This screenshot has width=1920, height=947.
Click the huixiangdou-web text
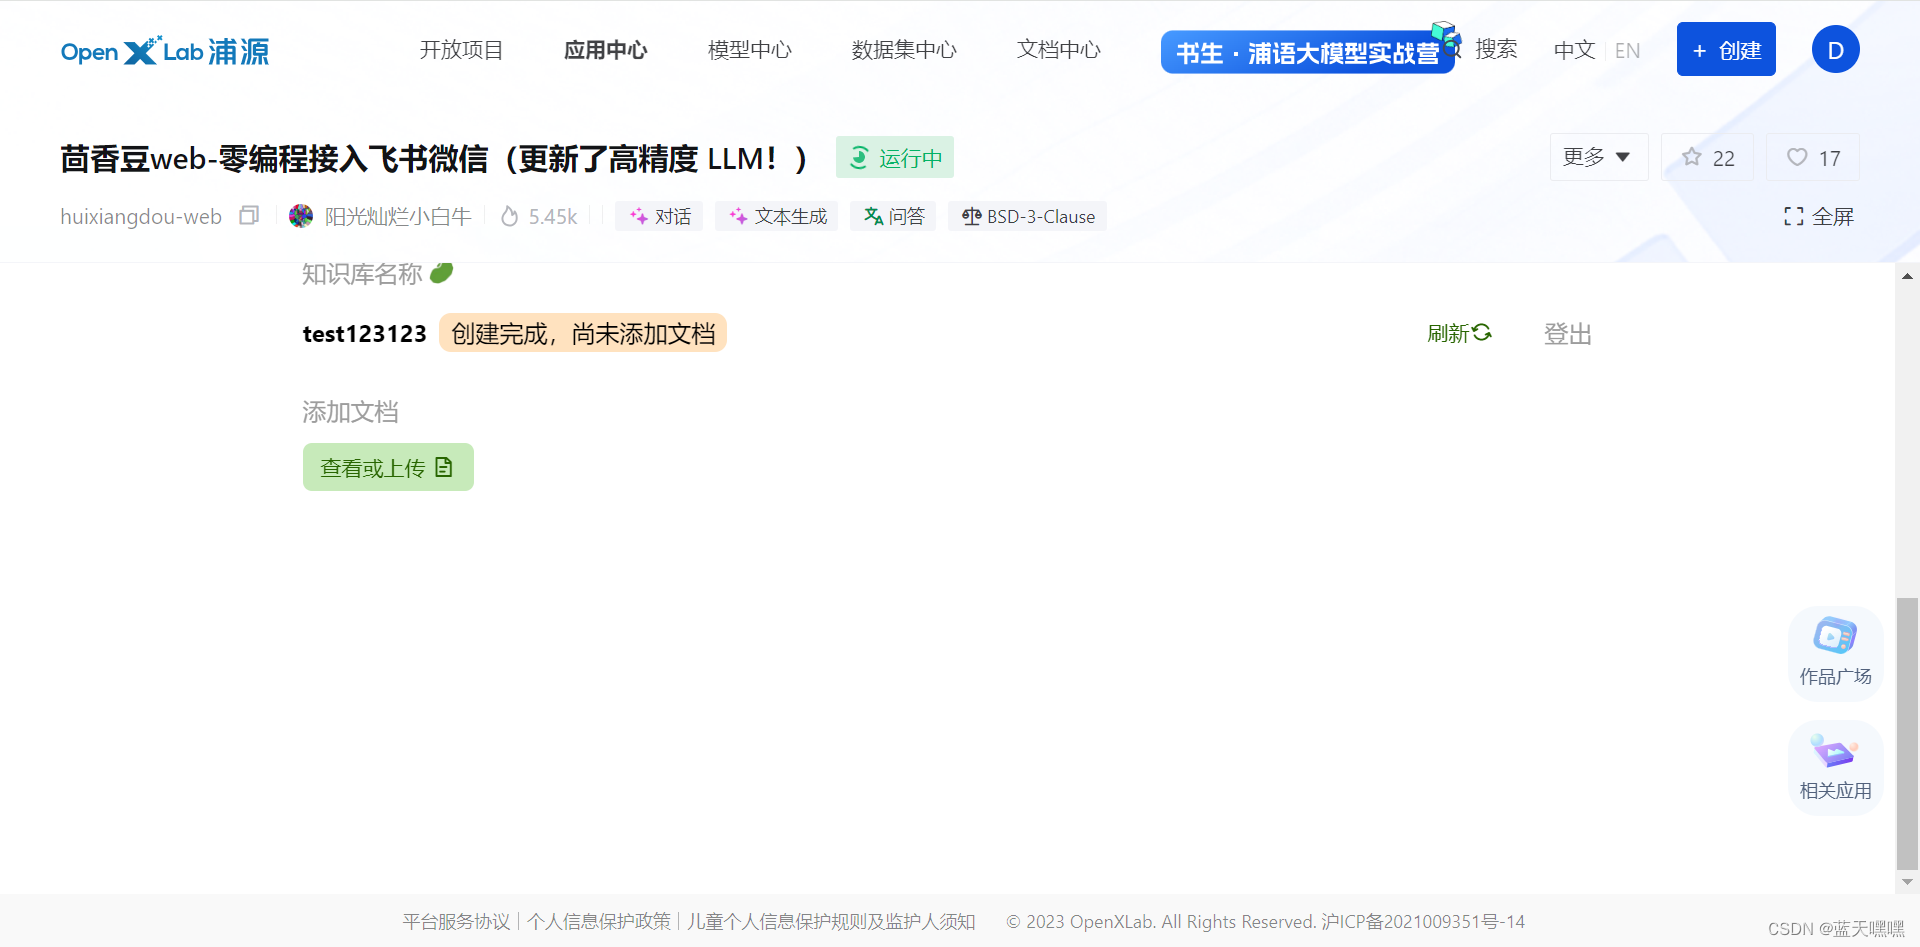point(141,216)
